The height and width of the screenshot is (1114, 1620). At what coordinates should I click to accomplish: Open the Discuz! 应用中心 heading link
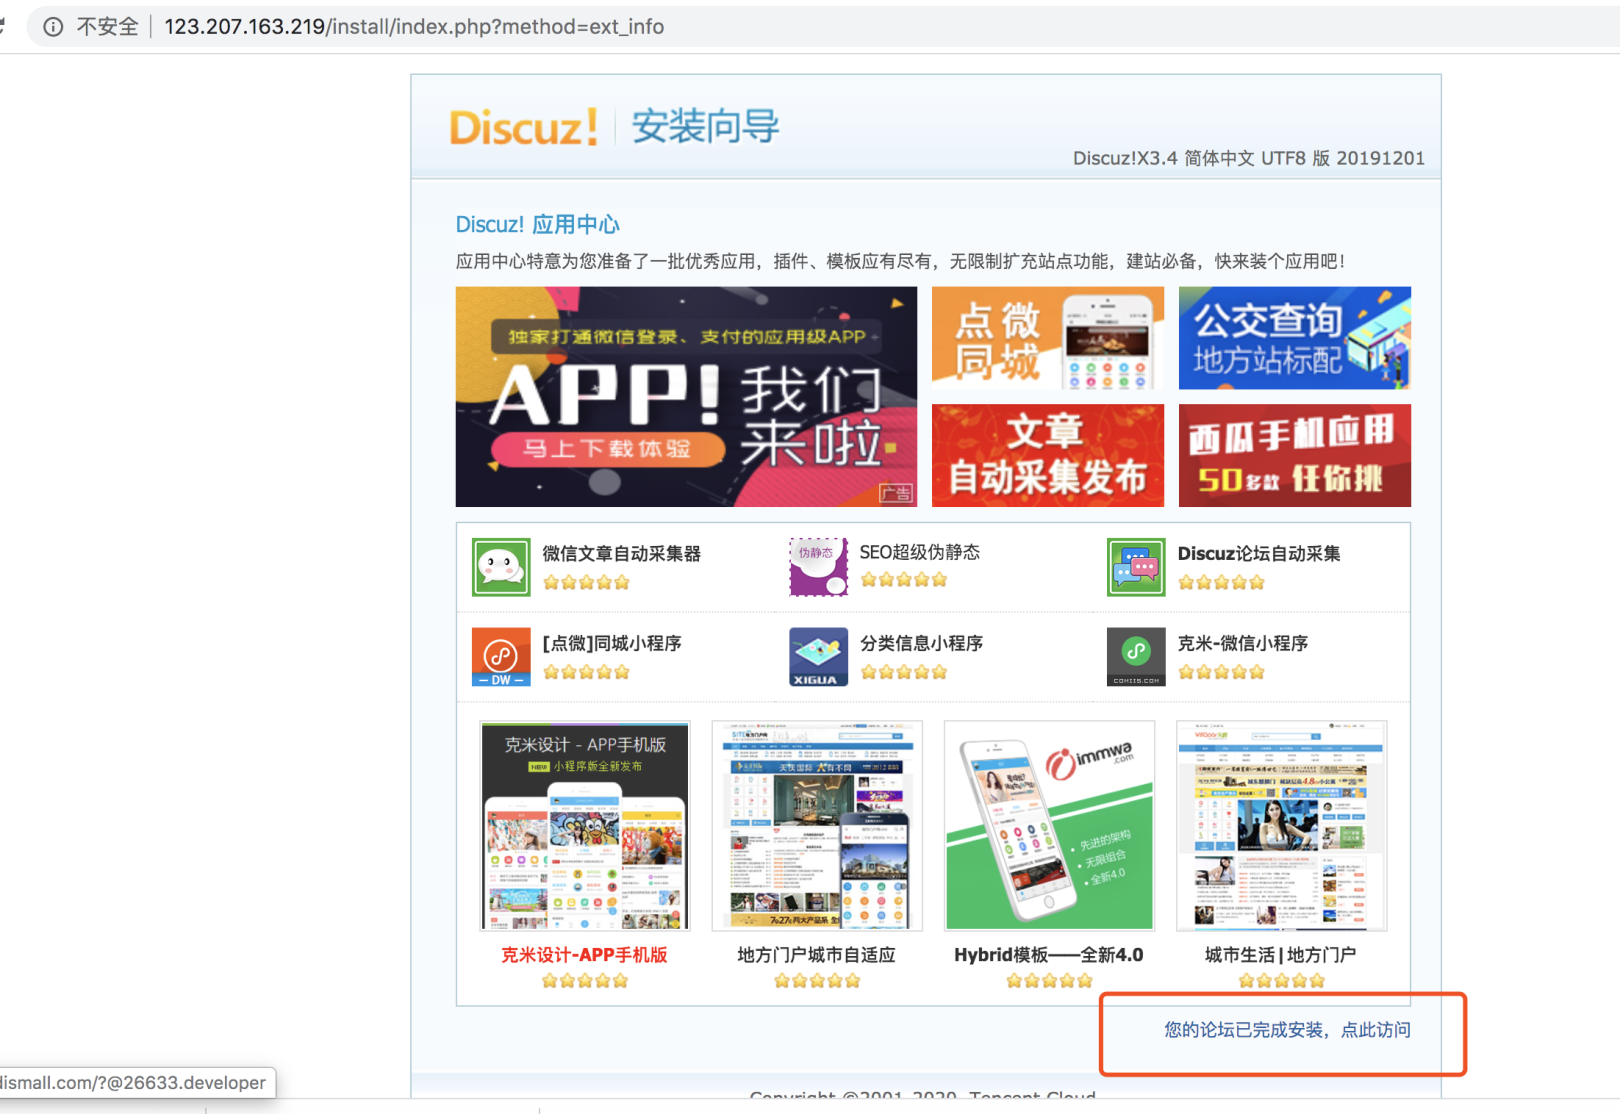click(537, 225)
